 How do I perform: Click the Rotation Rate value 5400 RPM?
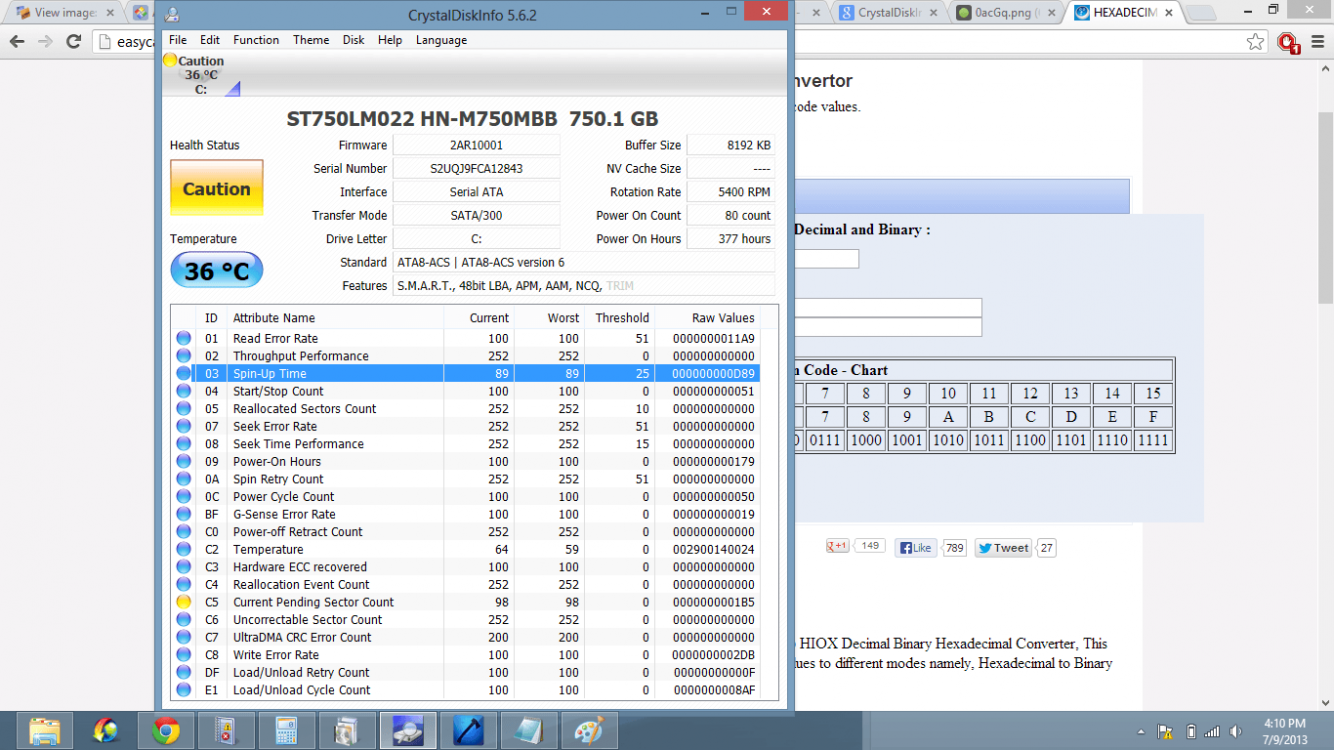click(x=731, y=192)
